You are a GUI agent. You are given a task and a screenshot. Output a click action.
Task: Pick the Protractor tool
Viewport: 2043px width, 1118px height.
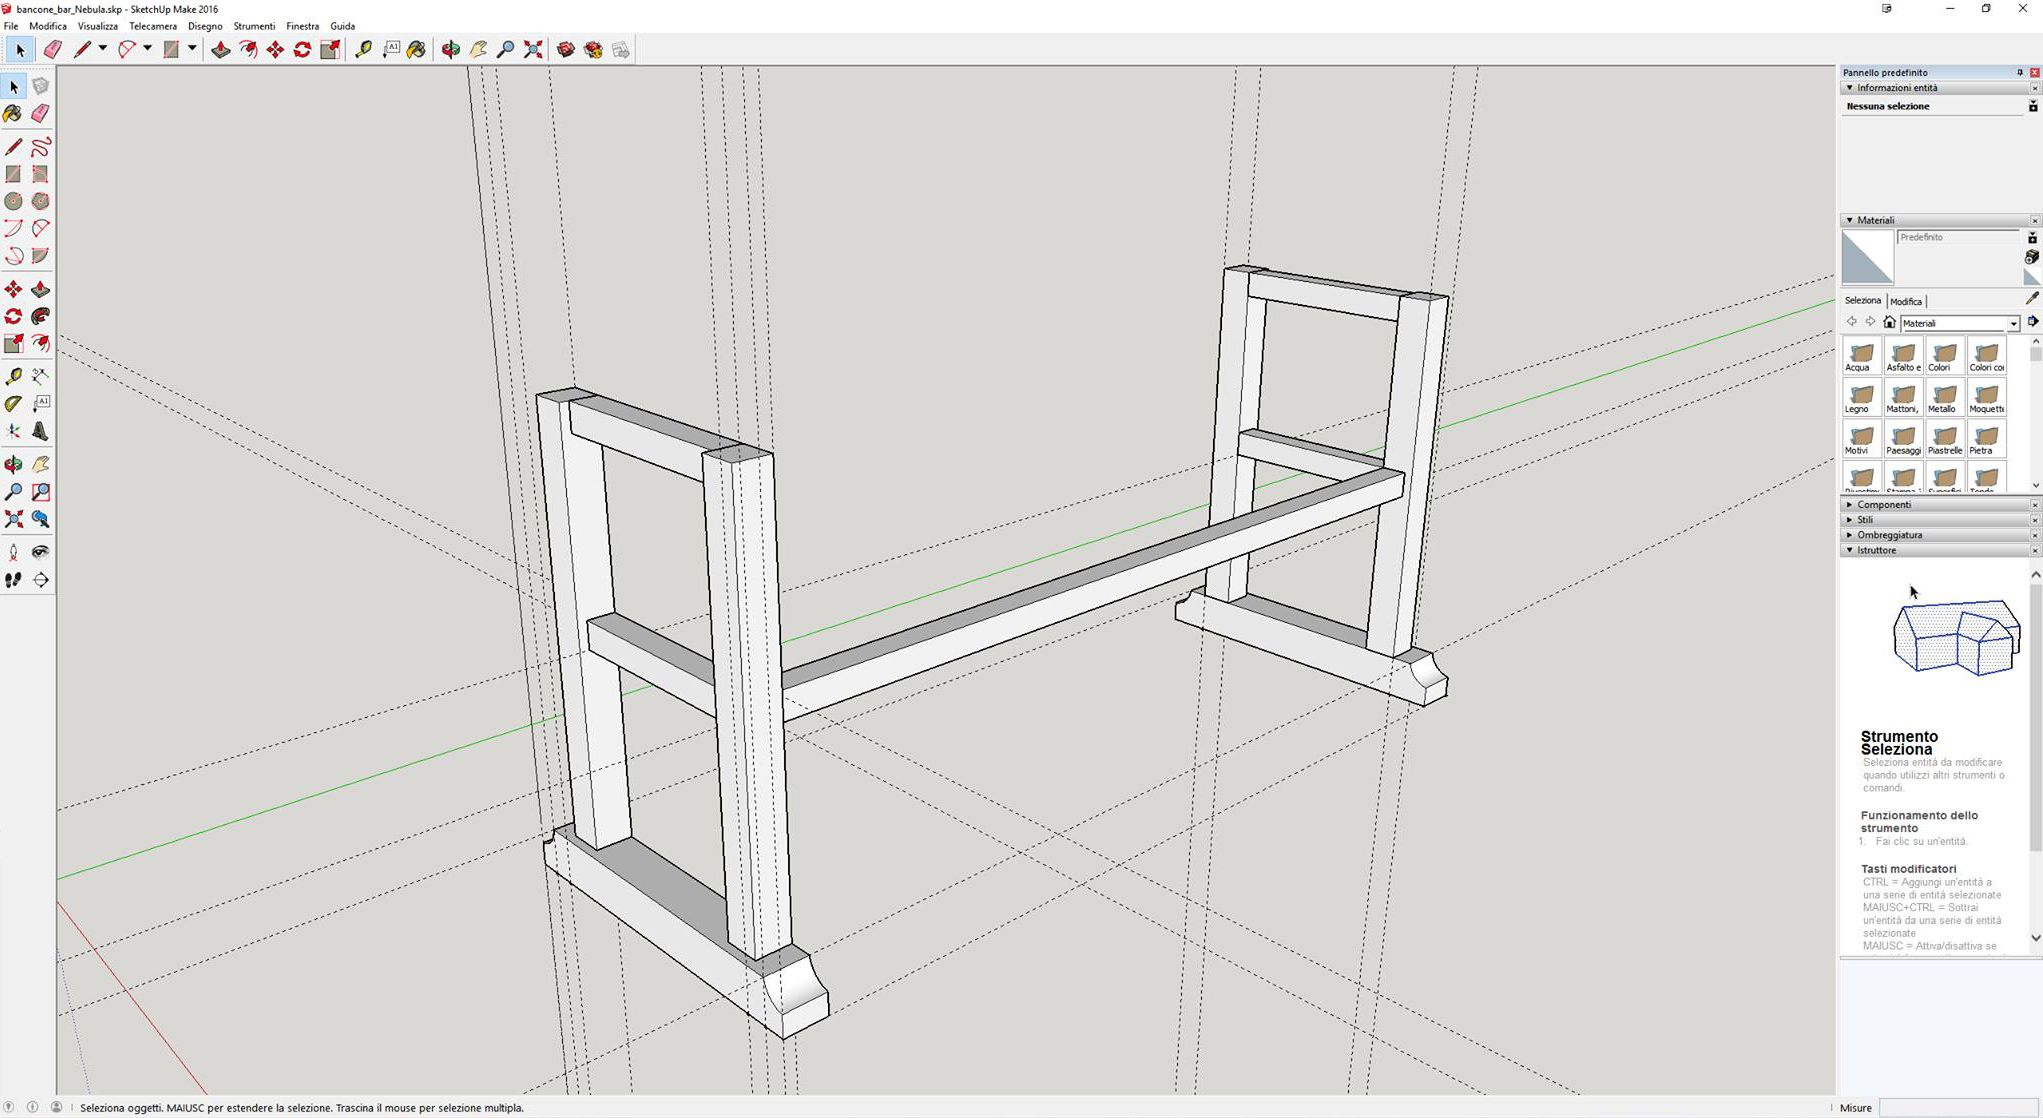point(13,404)
